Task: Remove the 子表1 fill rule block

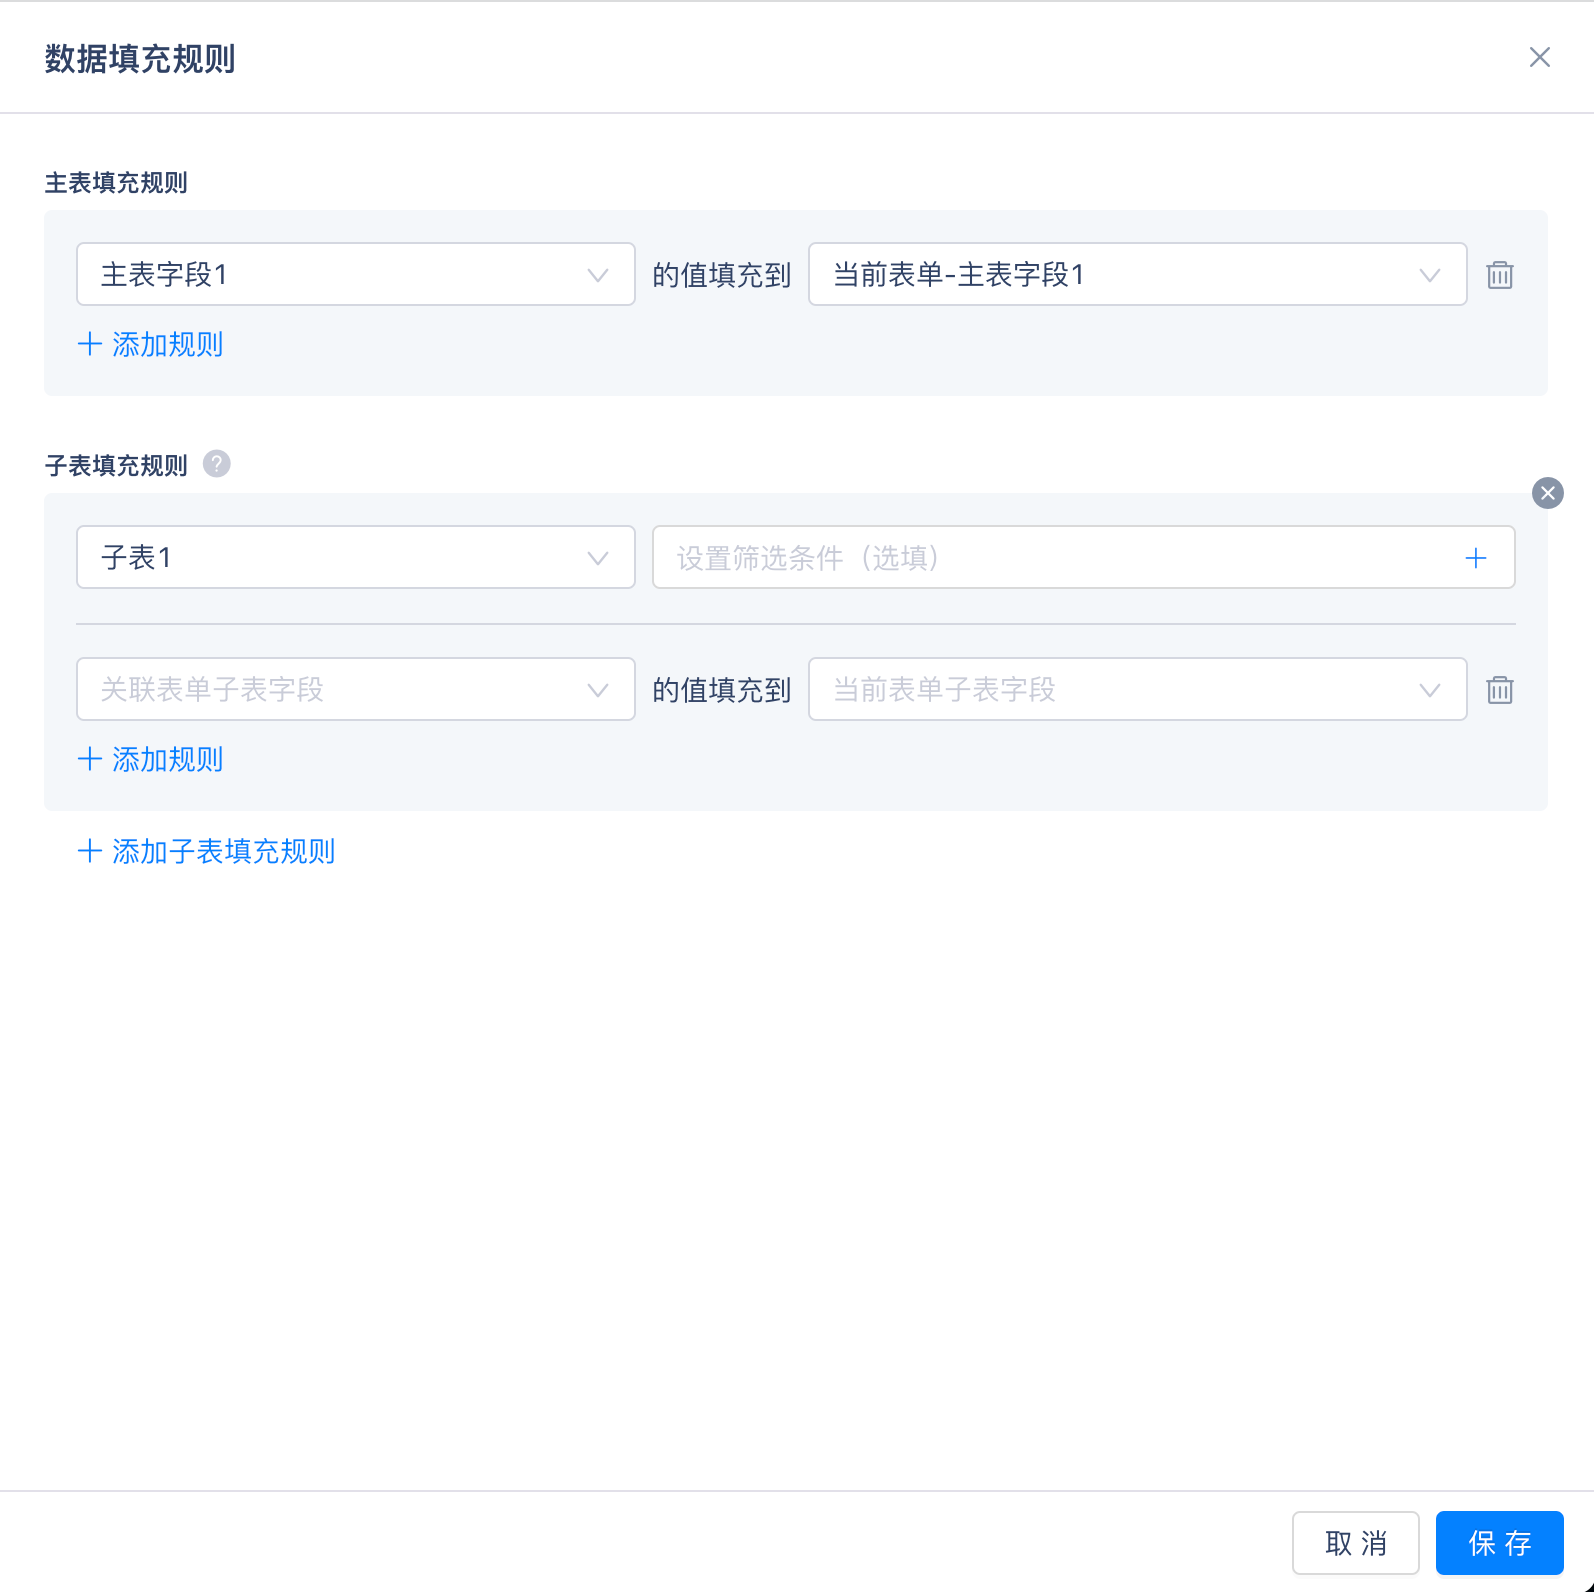Action: click(x=1548, y=493)
